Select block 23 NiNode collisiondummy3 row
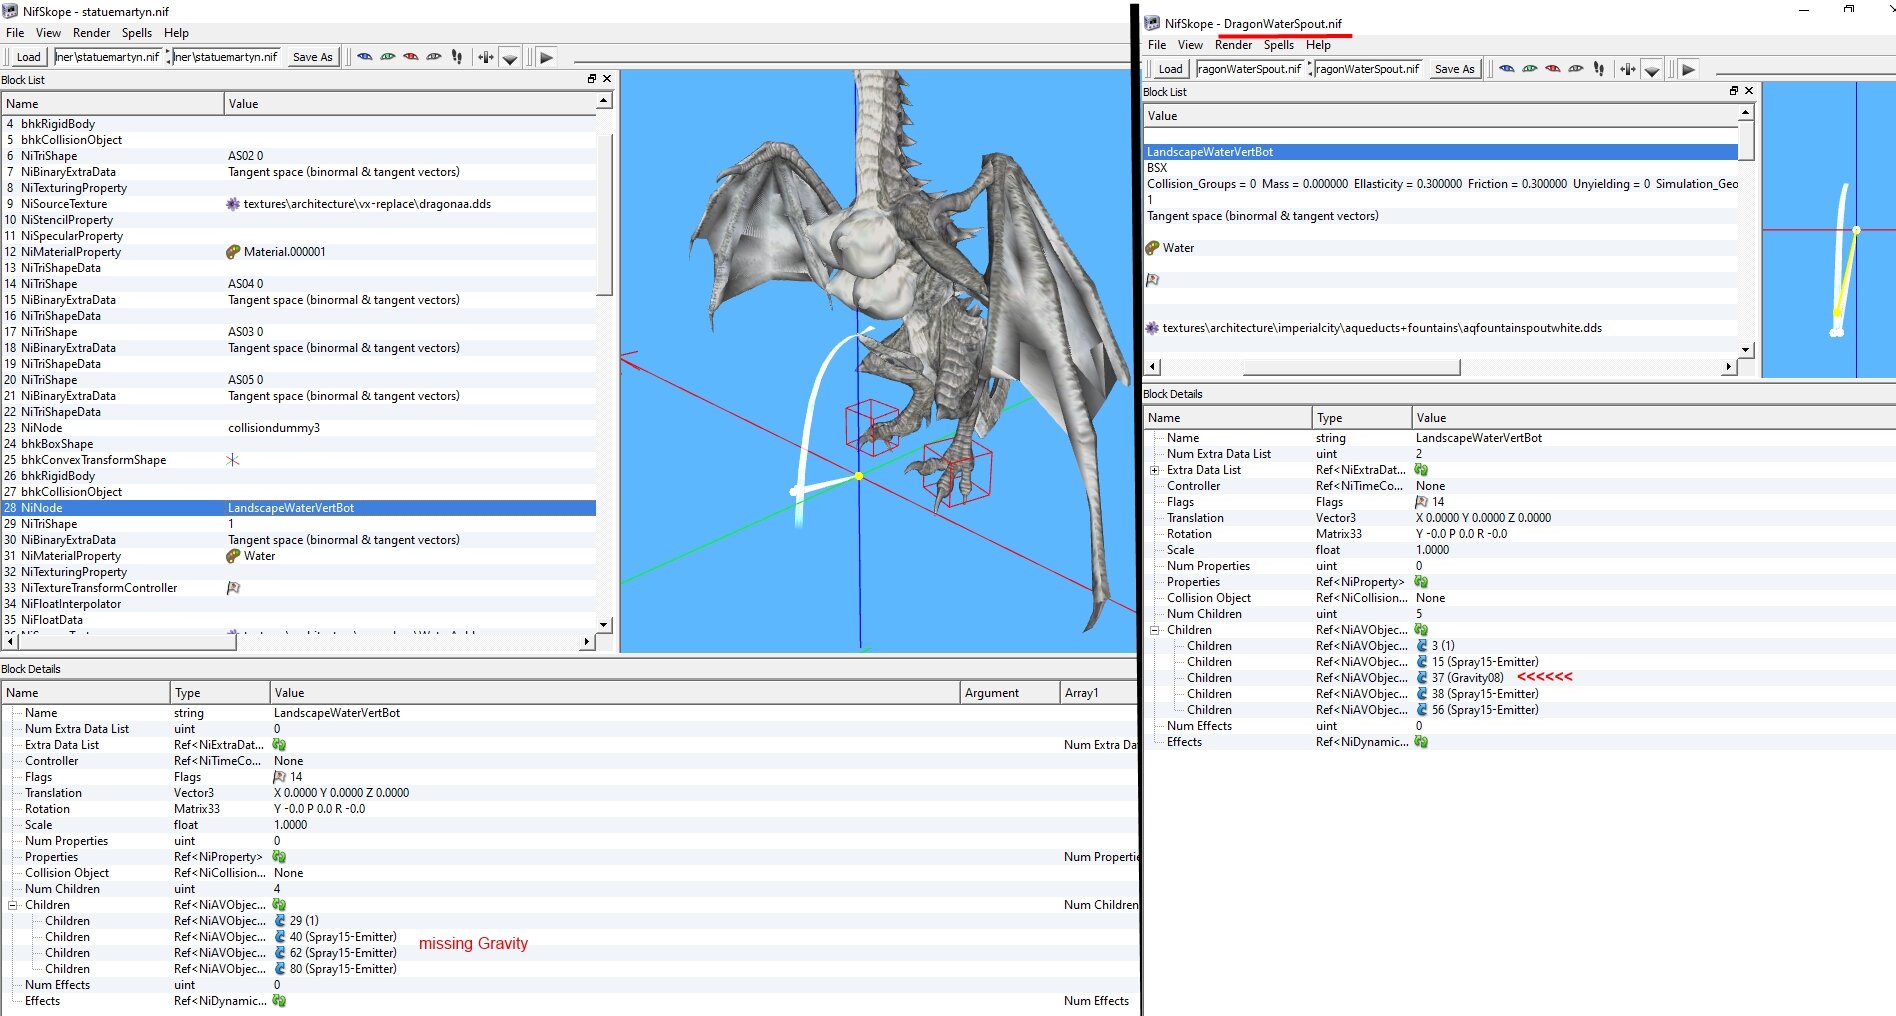The image size is (1896, 1016). (299, 428)
